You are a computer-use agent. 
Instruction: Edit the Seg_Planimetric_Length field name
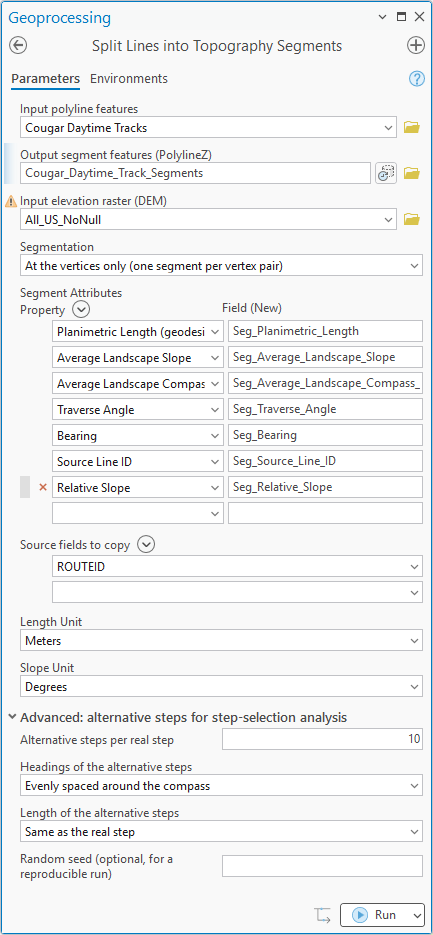[x=325, y=331]
